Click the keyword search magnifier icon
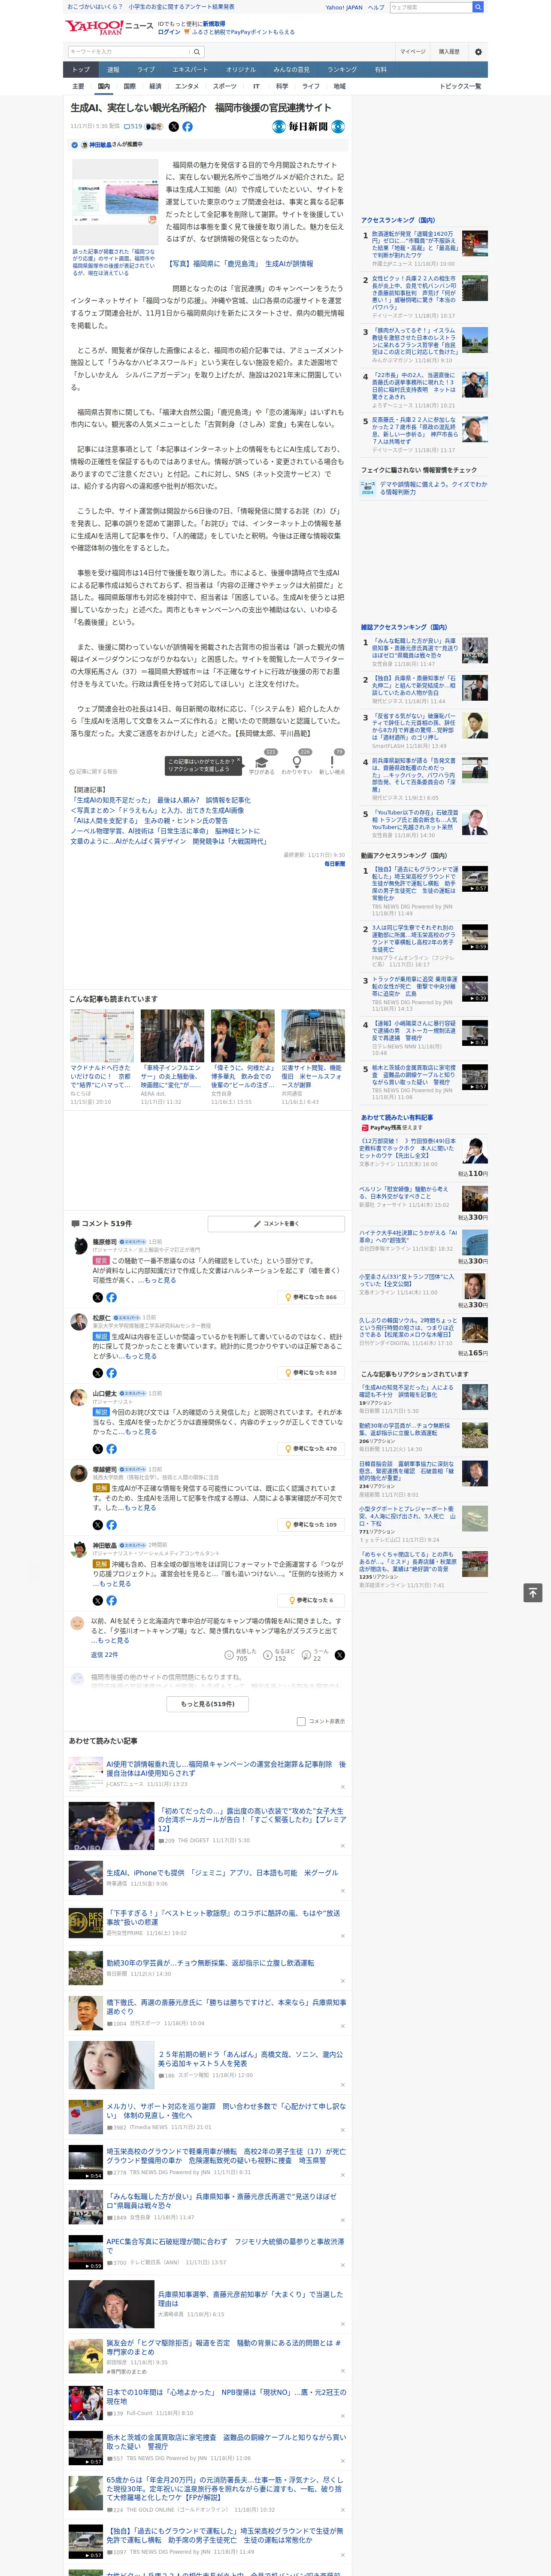551x2576 pixels. pos(196,52)
